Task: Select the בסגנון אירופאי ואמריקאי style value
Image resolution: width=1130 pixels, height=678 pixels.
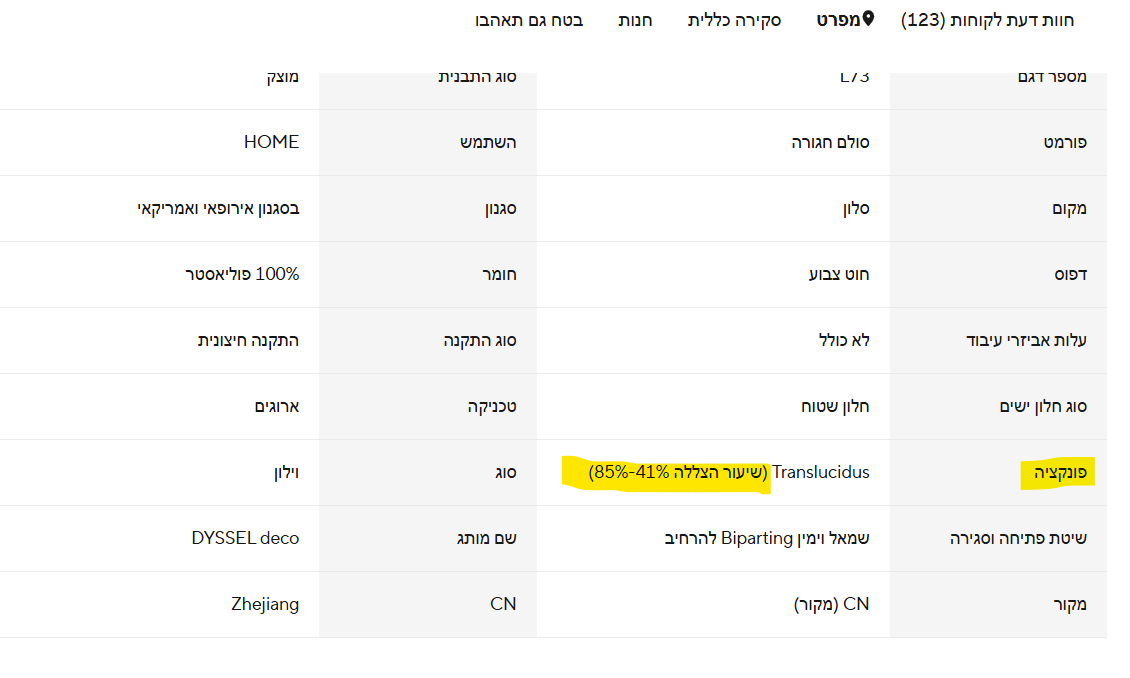Action: click(218, 208)
